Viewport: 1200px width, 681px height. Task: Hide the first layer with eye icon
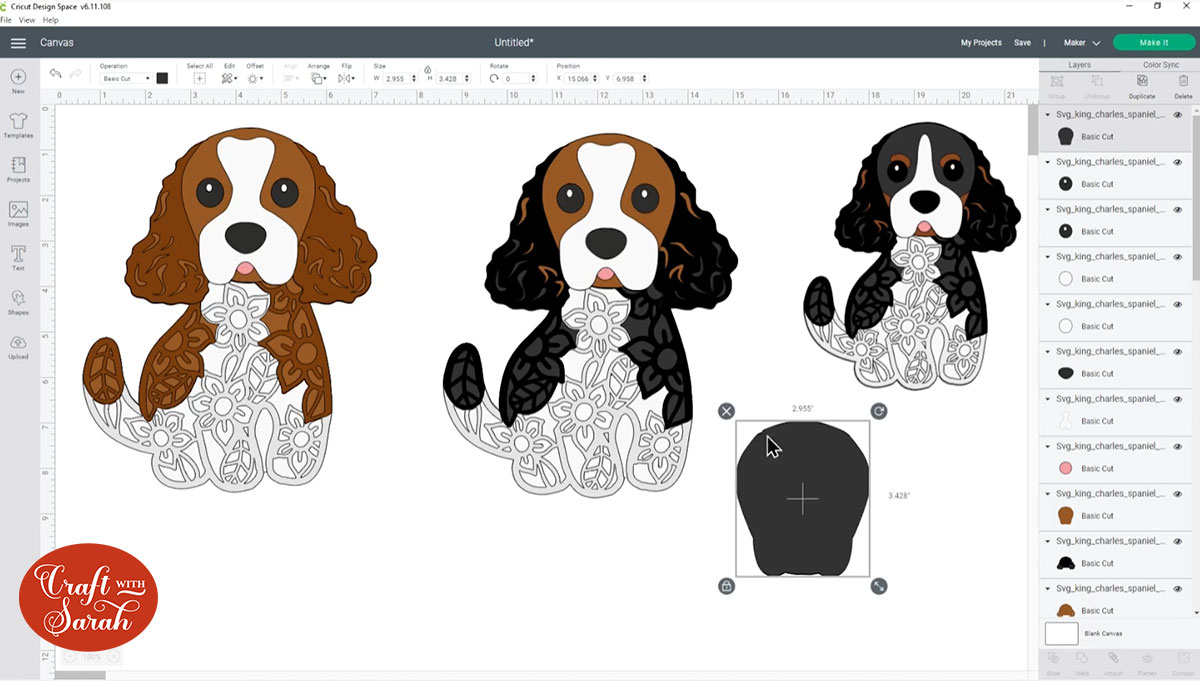1177,115
